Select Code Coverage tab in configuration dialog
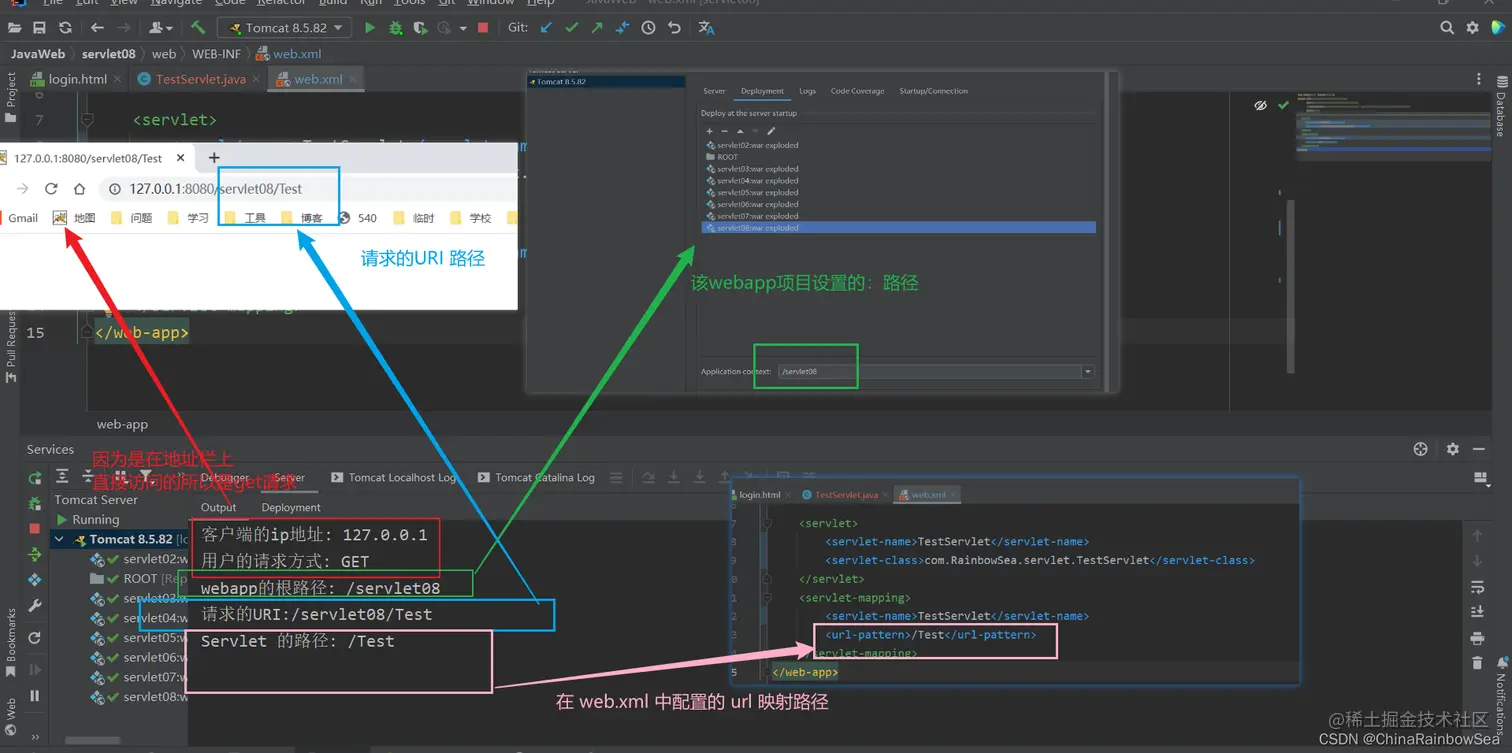 [857, 91]
